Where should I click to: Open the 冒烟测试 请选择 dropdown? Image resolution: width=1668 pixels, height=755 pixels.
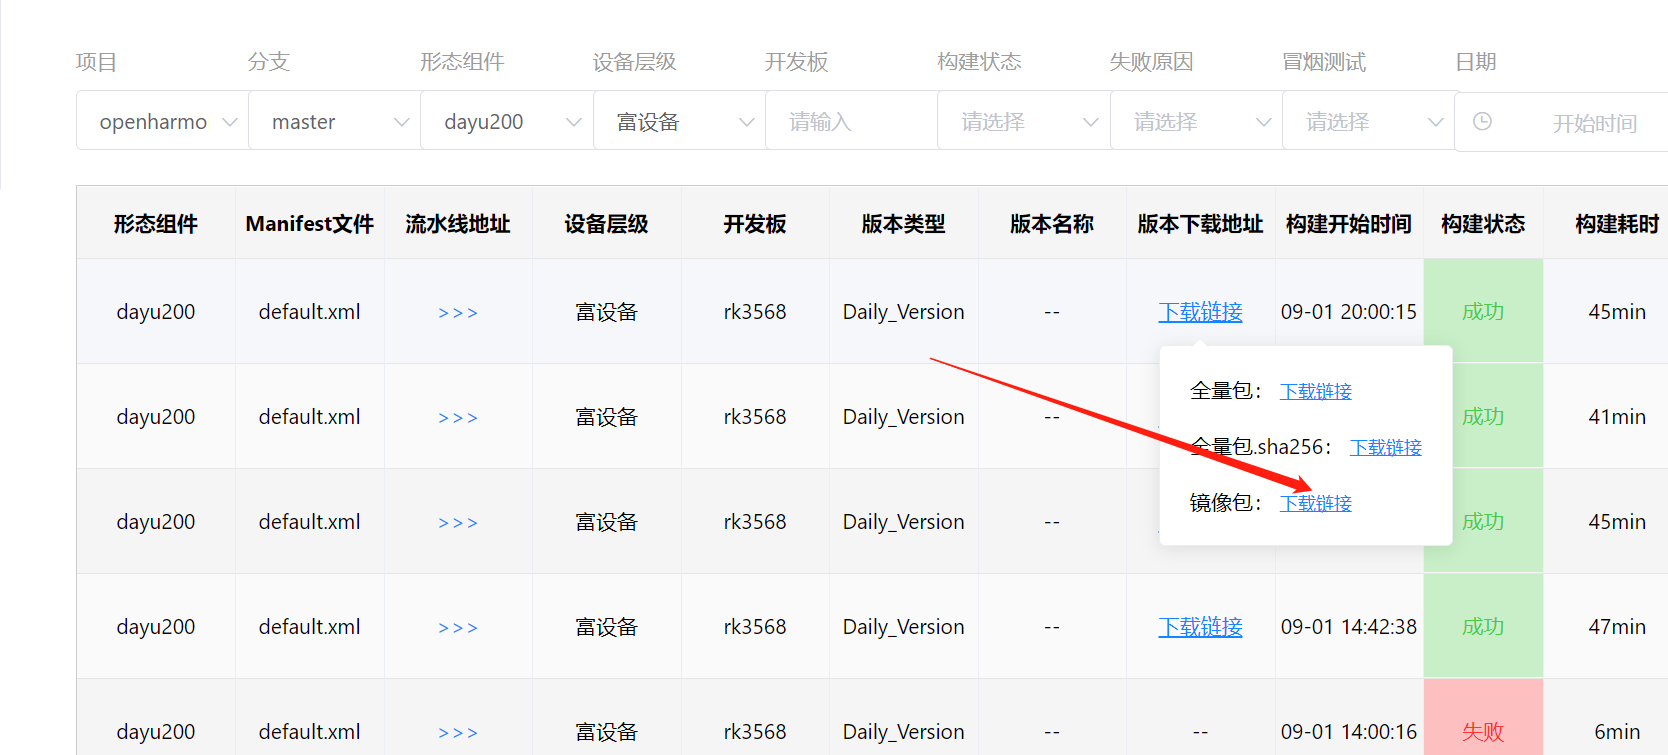click(1369, 121)
